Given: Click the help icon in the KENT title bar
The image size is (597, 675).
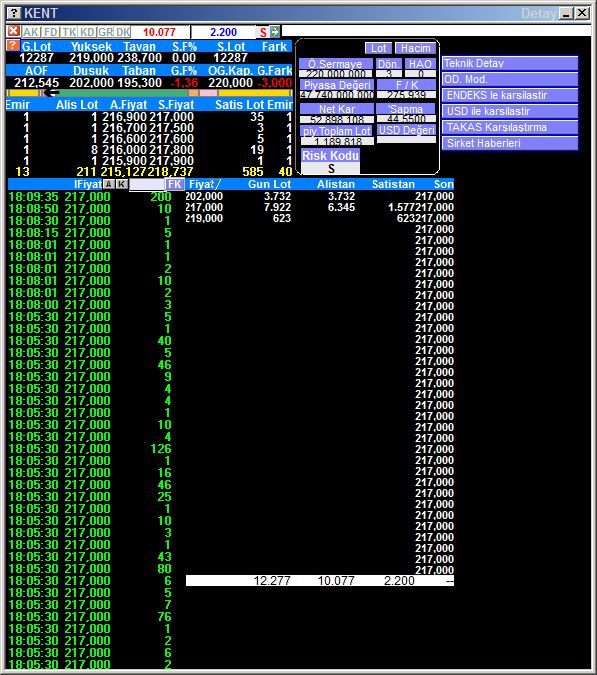Looking at the screenshot, I should (14, 13).
